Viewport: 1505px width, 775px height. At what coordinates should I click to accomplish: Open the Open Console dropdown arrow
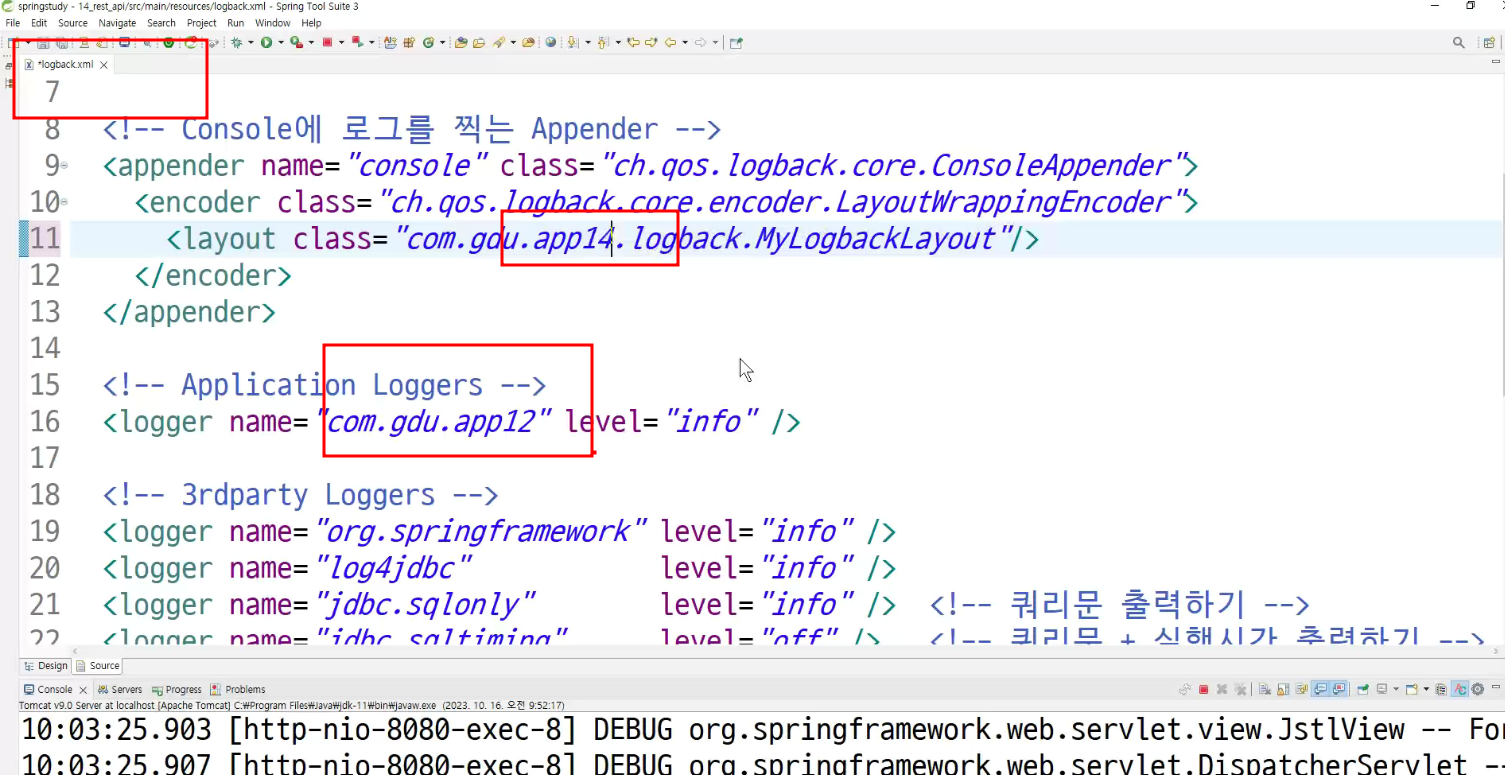[x=1426, y=689]
